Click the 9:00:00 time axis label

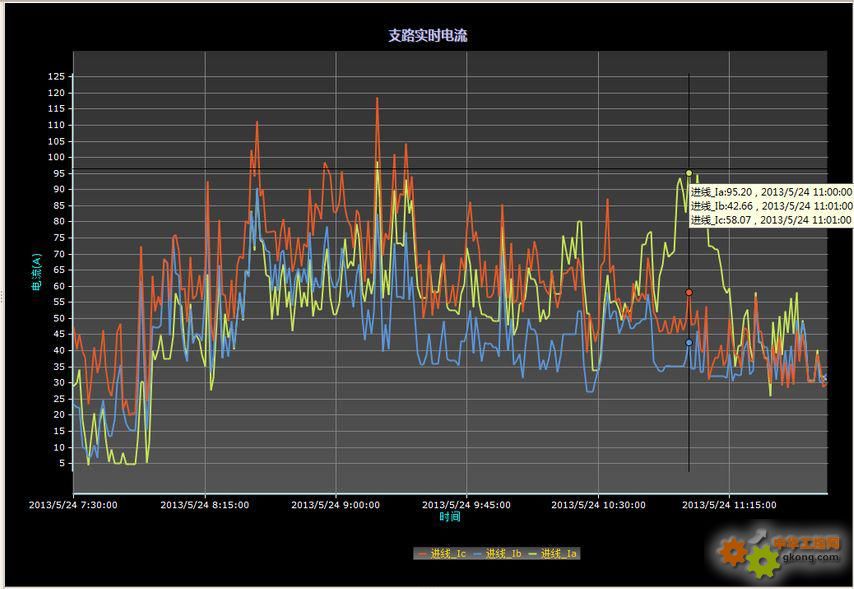pos(335,505)
